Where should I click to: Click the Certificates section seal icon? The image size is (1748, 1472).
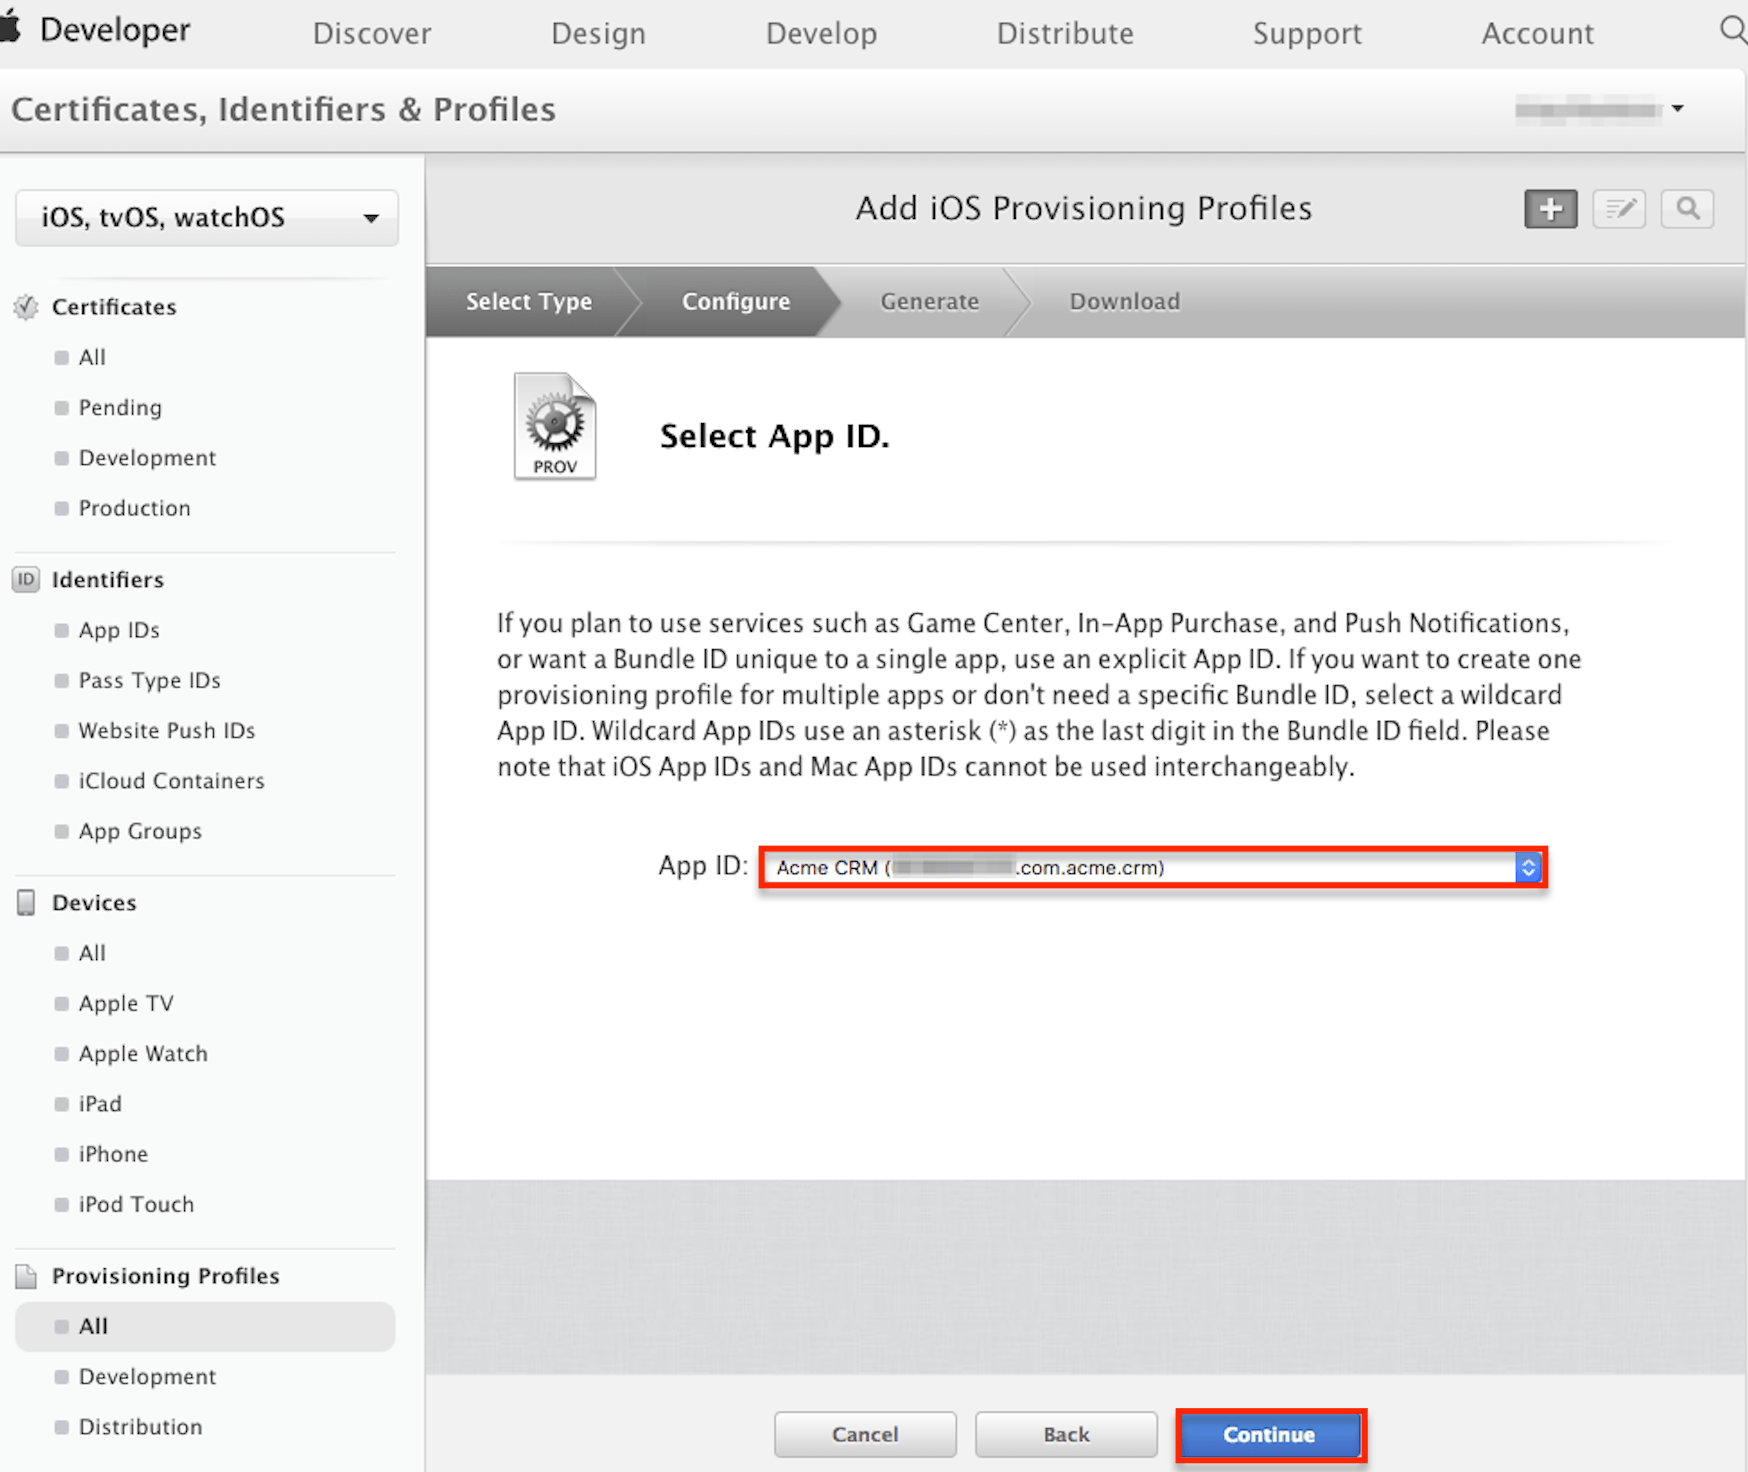26,307
